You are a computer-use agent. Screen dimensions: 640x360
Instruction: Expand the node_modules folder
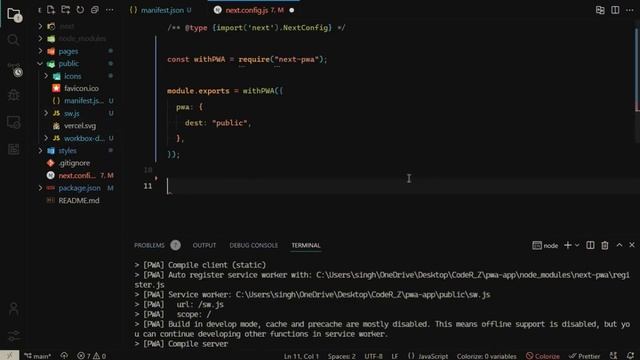[x=40, y=39]
